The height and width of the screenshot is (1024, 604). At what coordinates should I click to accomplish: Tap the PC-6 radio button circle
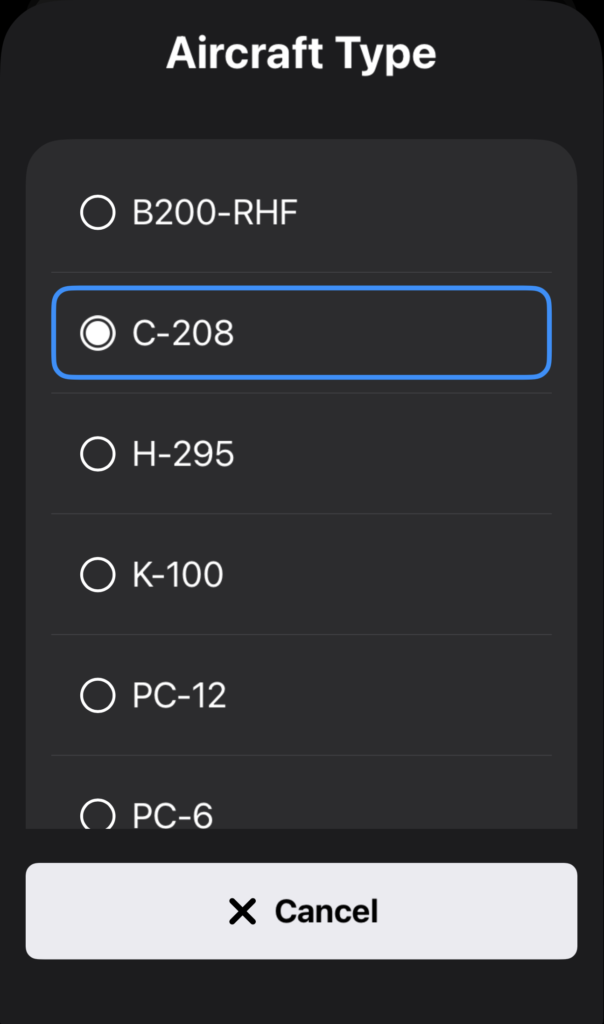(x=97, y=815)
